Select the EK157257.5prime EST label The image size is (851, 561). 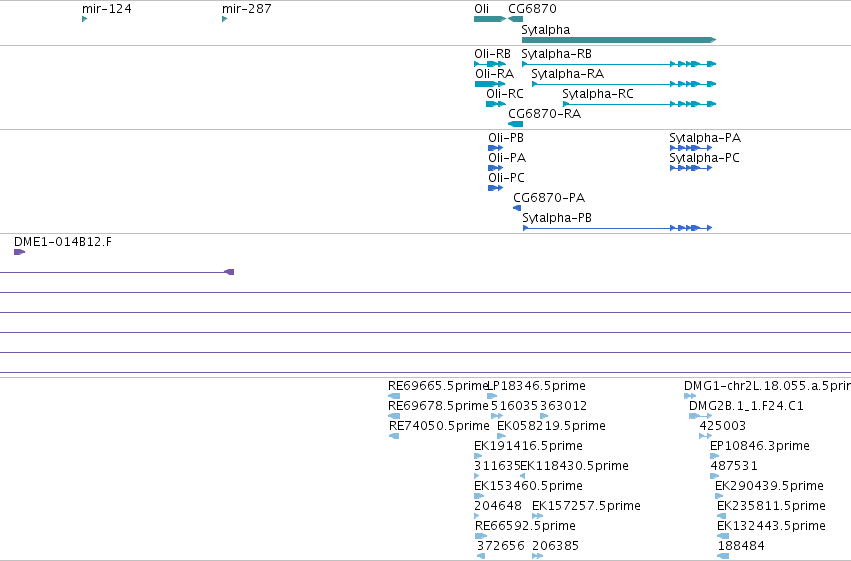tap(586, 506)
